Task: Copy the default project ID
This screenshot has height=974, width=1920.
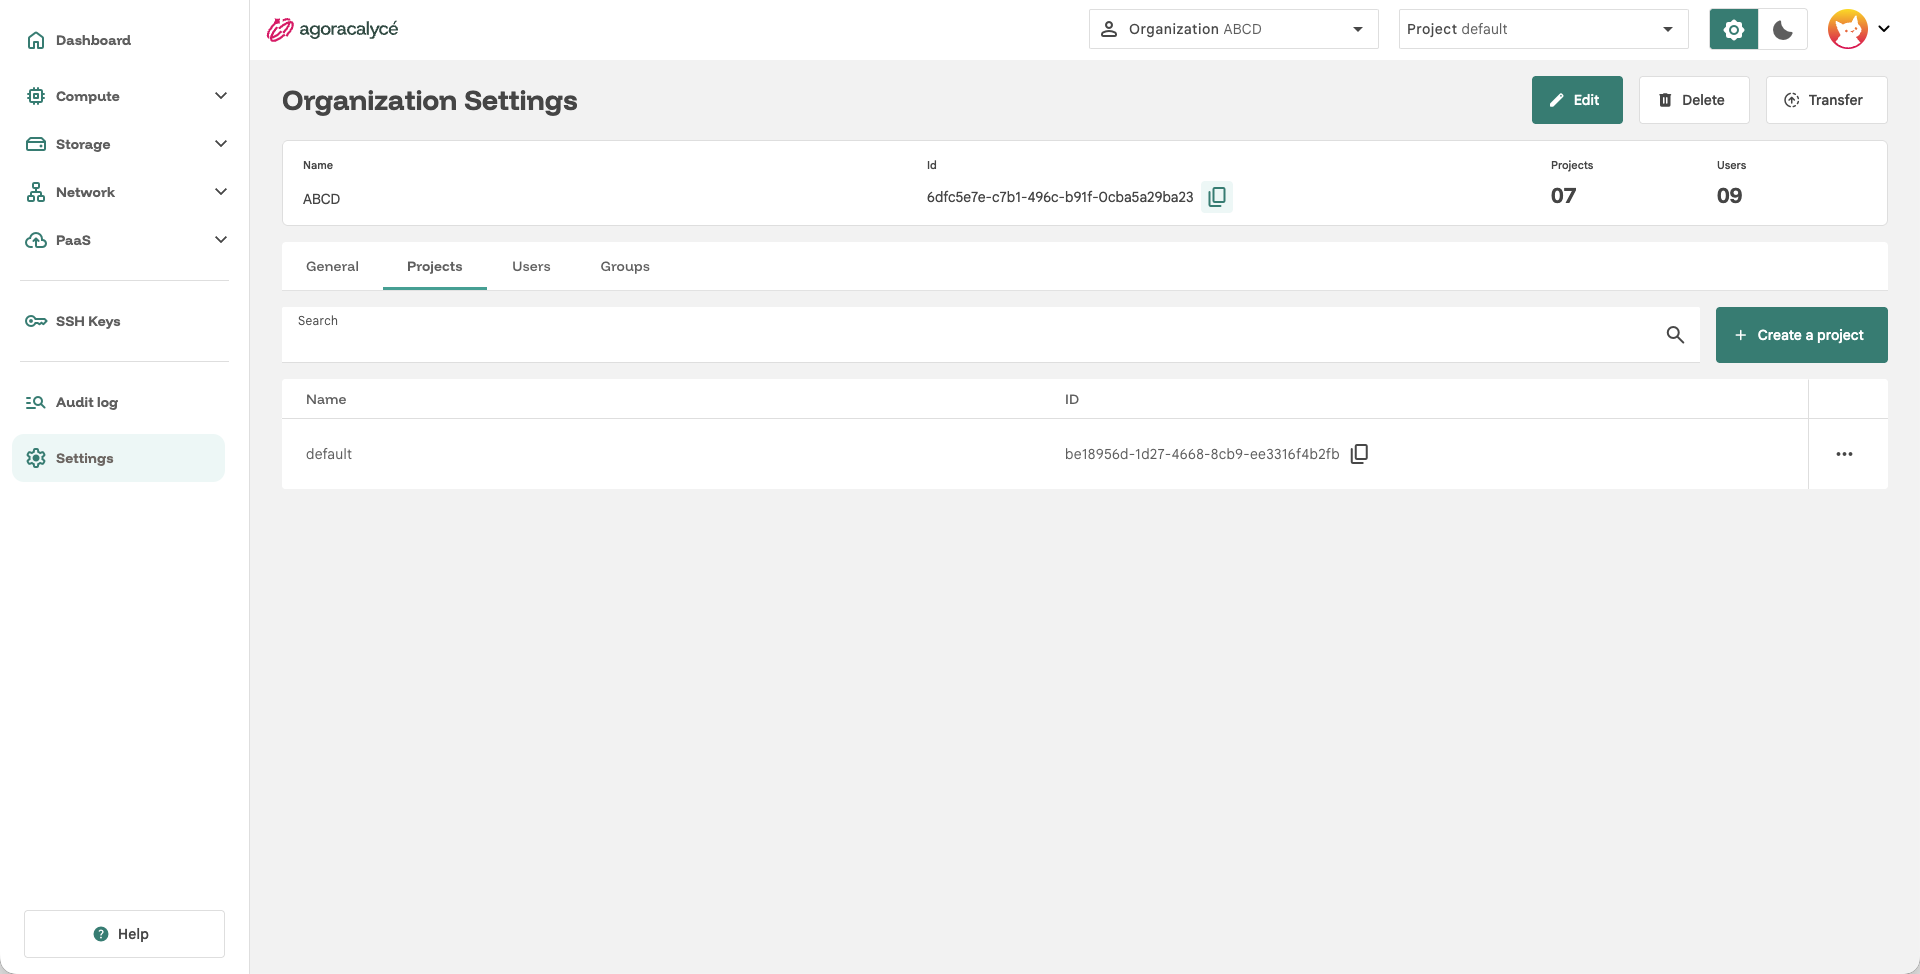Action: pyautogui.click(x=1359, y=454)
